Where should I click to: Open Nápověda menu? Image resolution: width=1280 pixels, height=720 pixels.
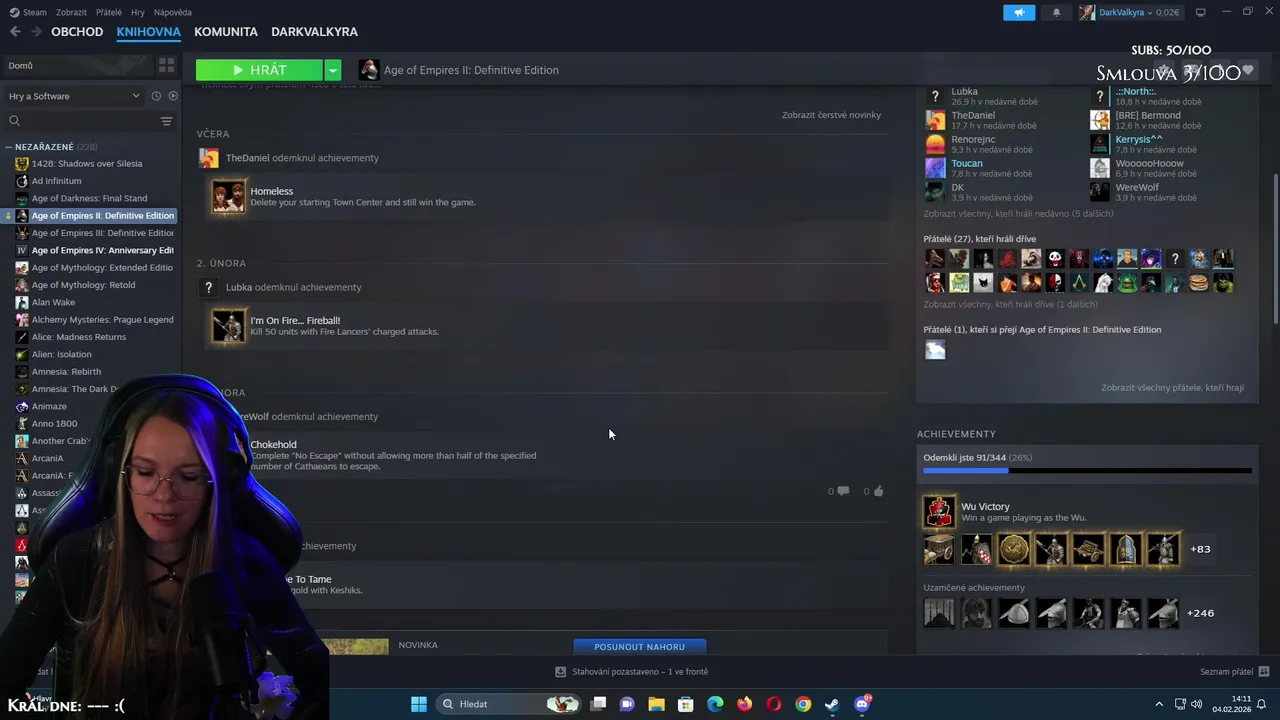click(x=172, y=12)
